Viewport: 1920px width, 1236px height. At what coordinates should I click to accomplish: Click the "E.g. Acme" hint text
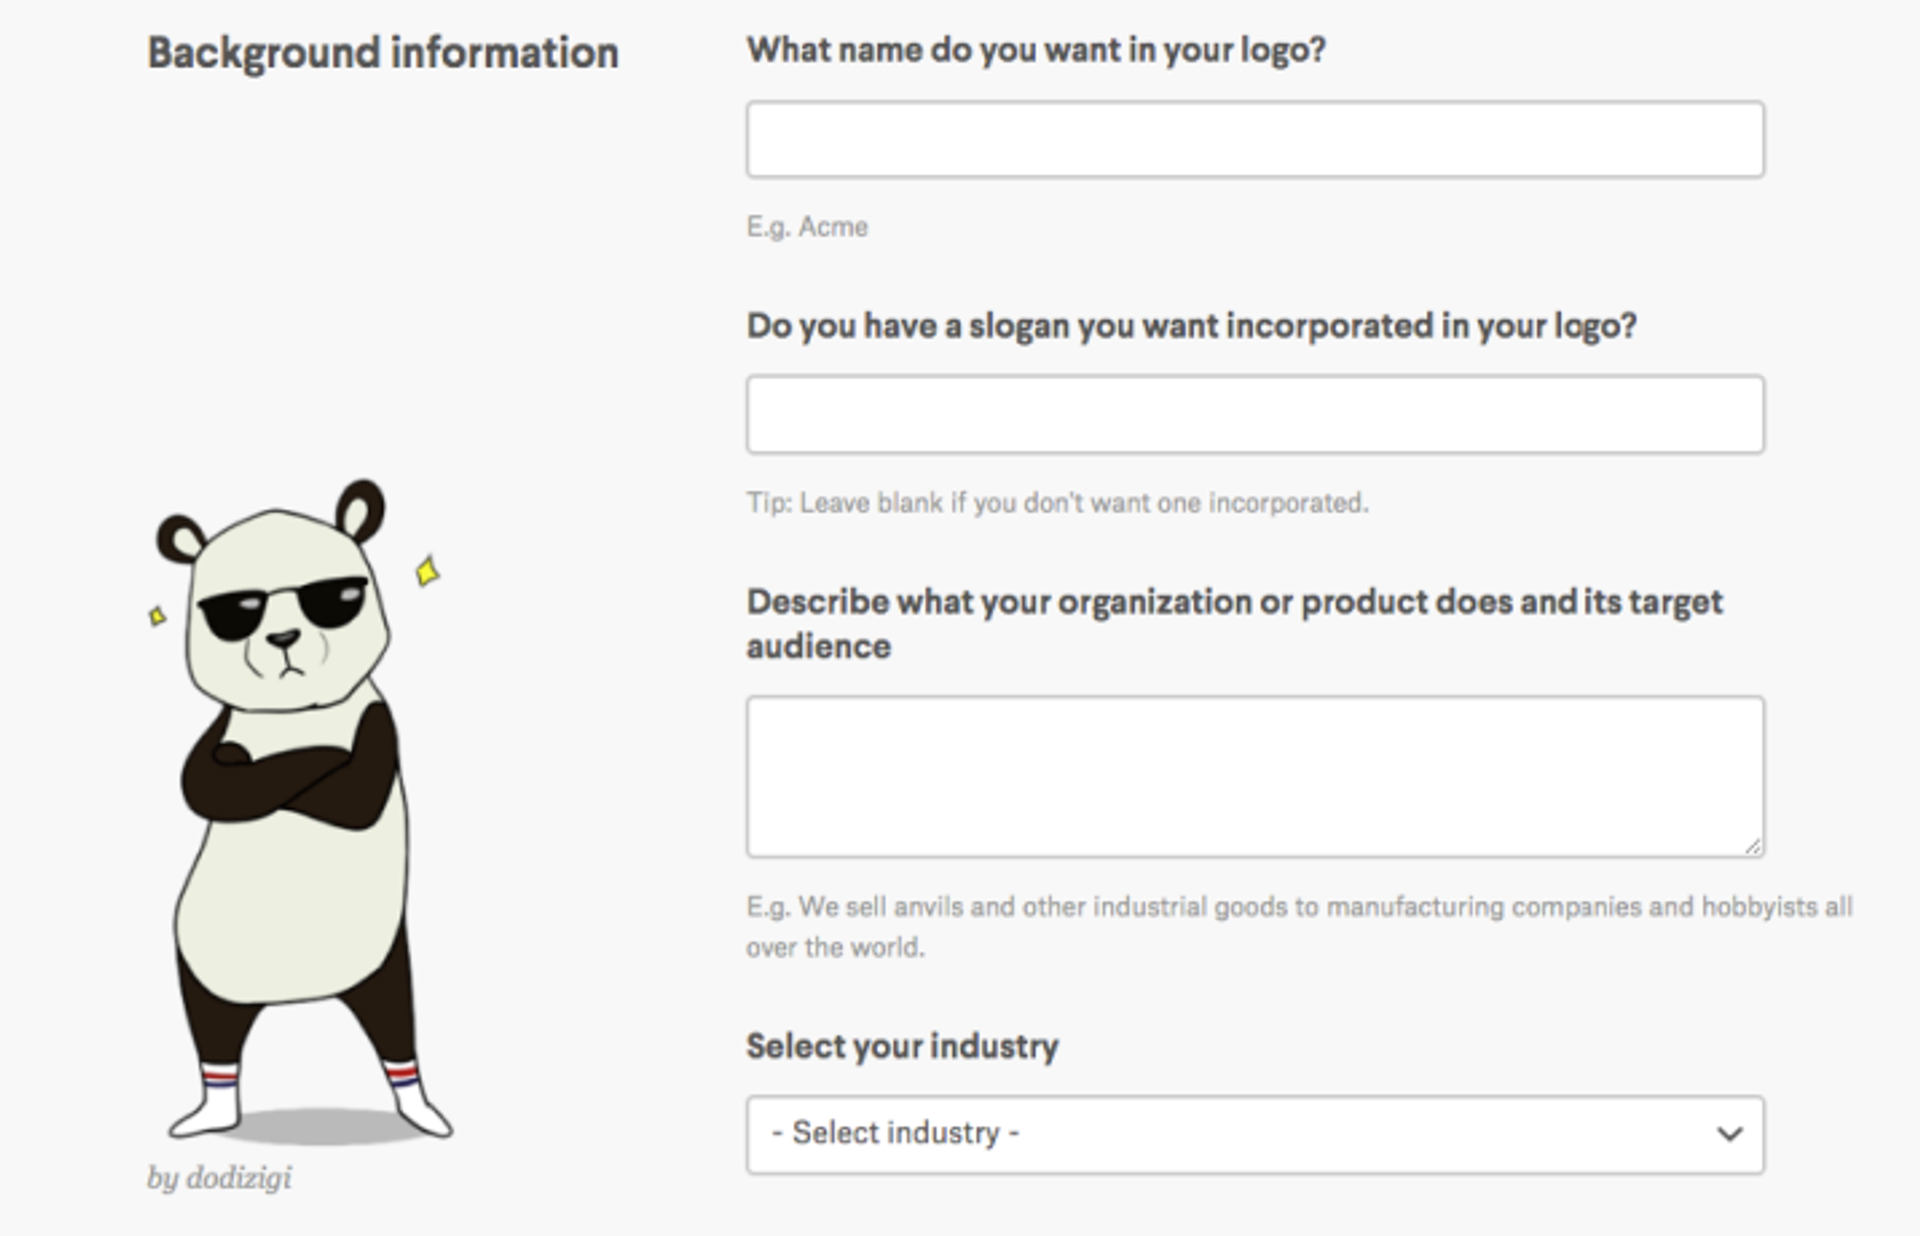(807, 227)
